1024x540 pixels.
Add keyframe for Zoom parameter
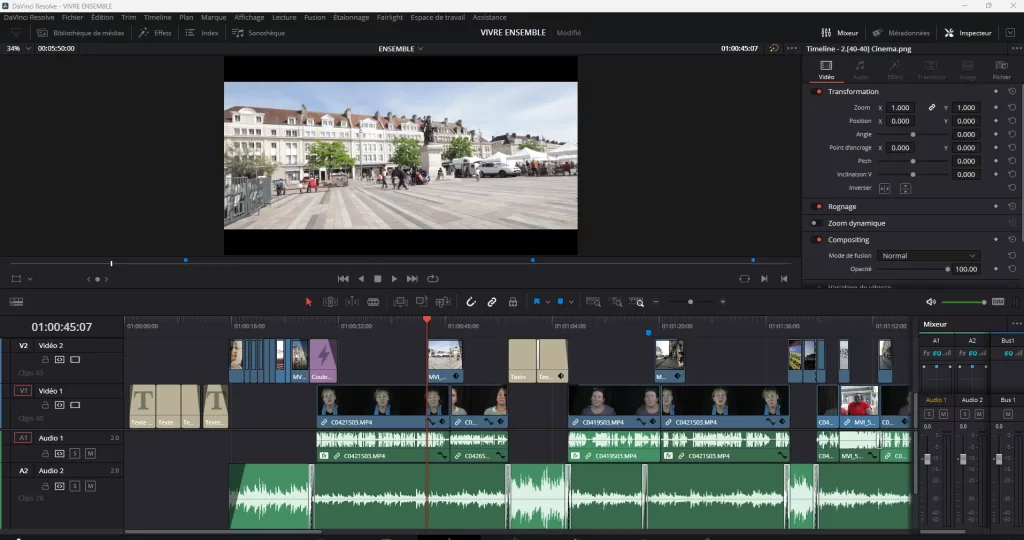tap(996, 107)
